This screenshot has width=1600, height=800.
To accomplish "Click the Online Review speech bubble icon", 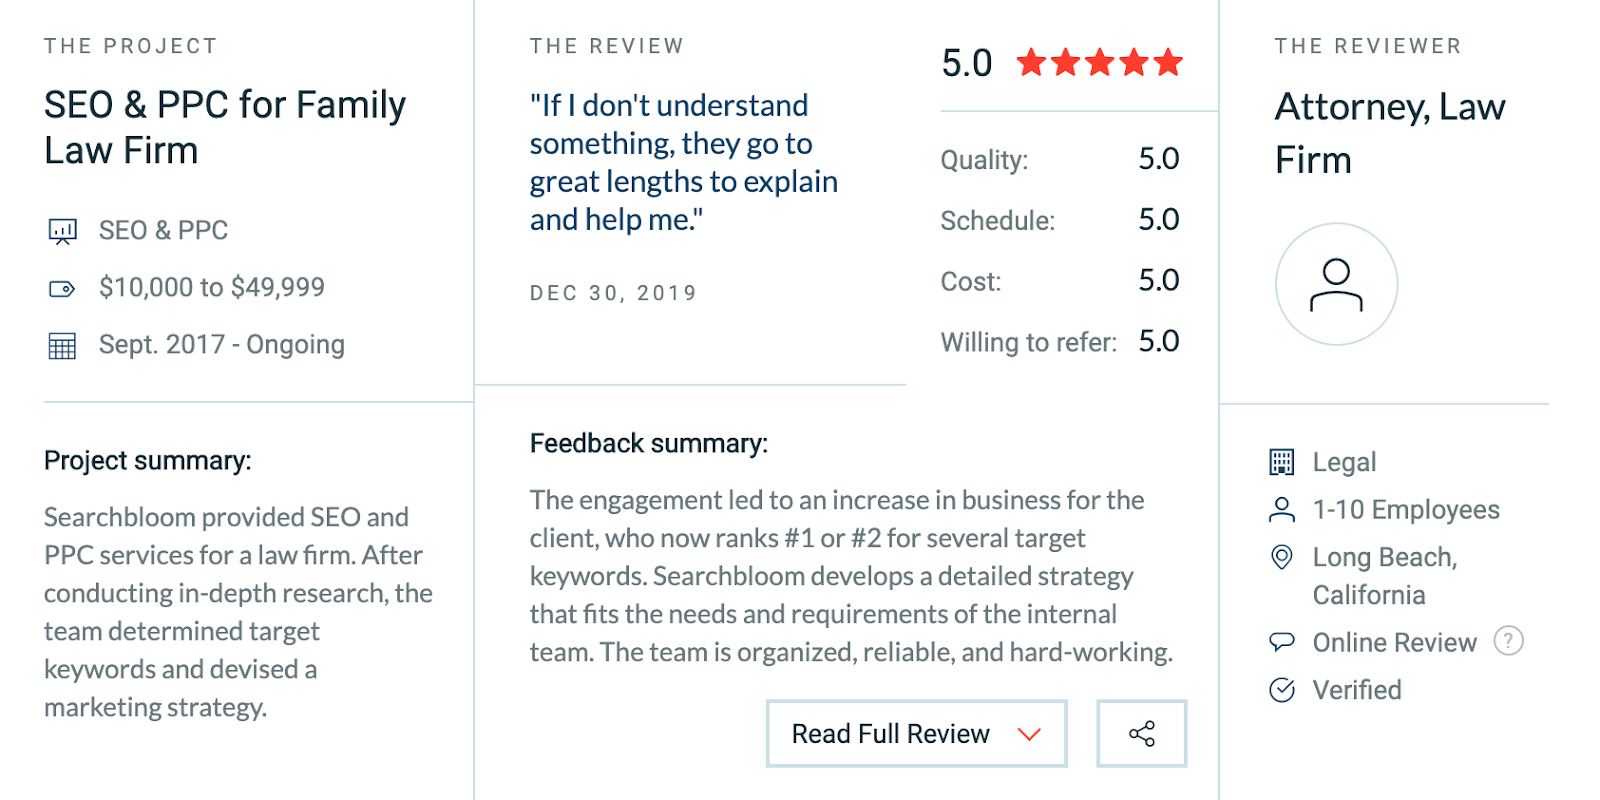I will click(x=1282, y=642).
